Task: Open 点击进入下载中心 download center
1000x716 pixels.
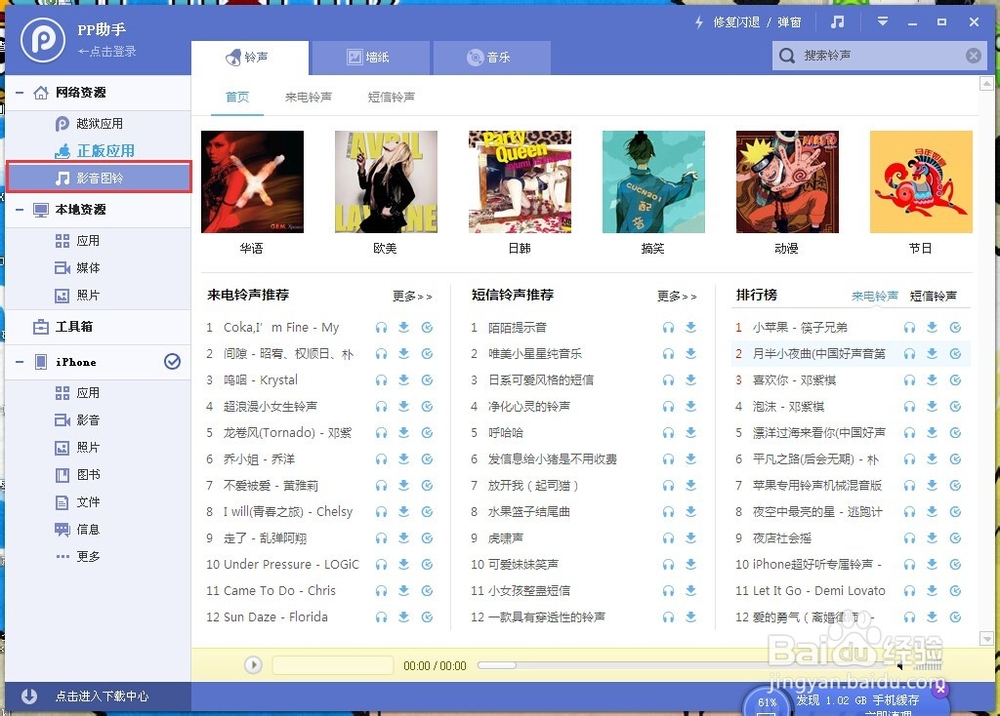Action: tap(101, 696)
